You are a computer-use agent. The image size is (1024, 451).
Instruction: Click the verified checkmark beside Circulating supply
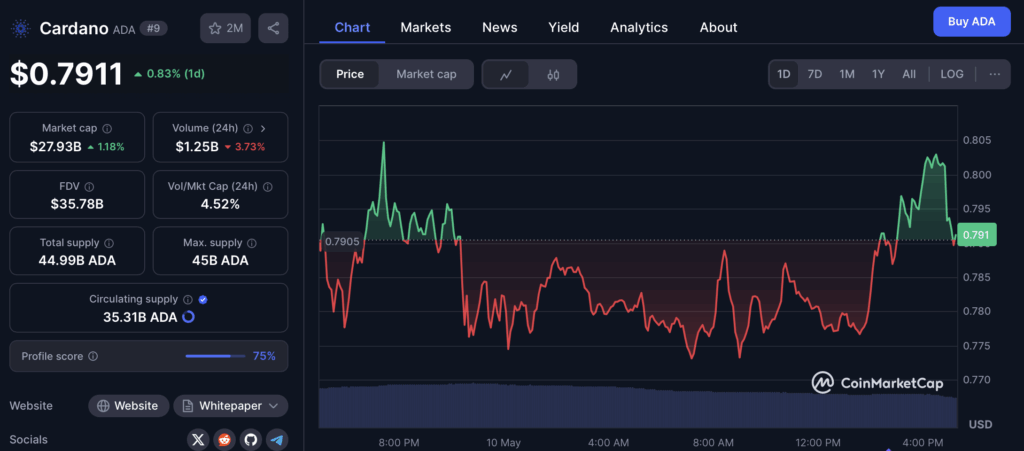[203, 300]
